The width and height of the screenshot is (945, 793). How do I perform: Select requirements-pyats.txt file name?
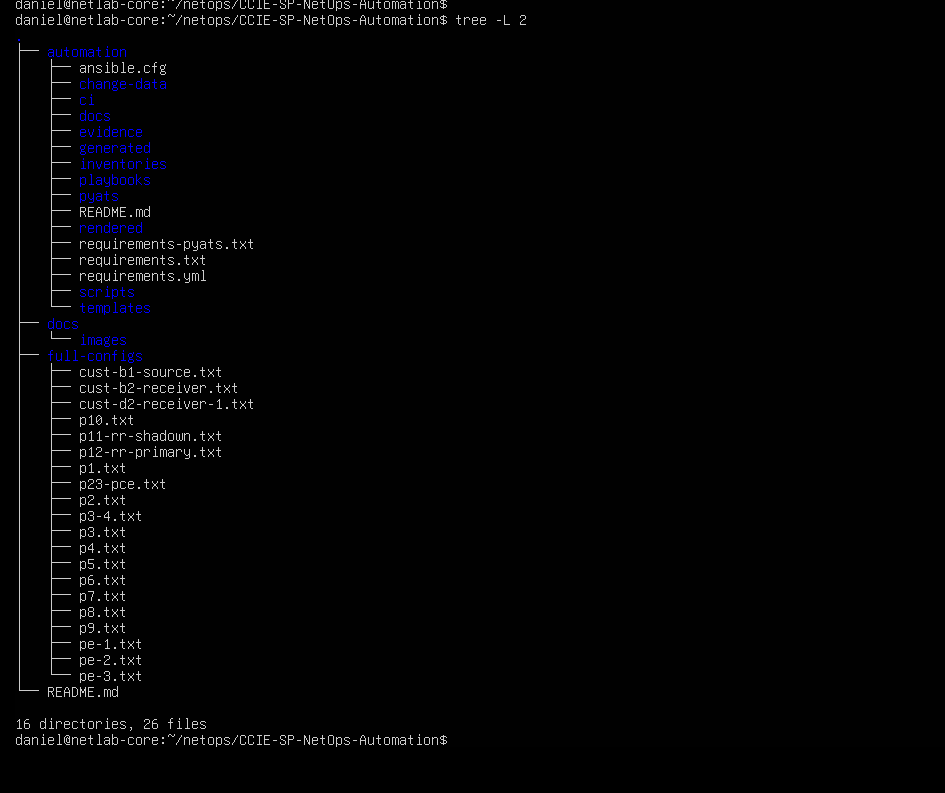(166, 244)
